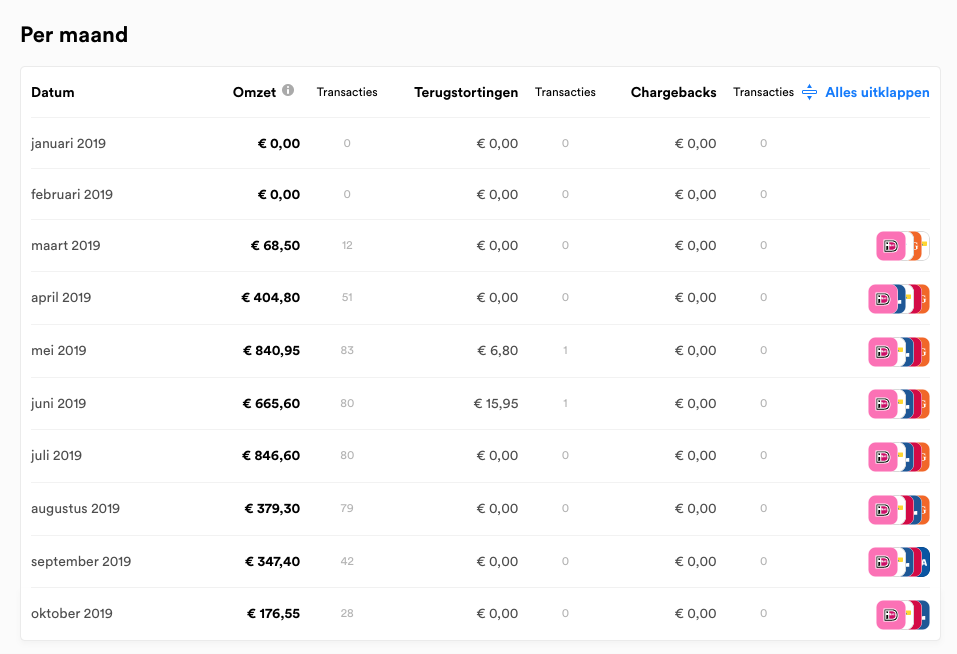Click the iDEAL icon for augustus 2019
The width and height of the screenshot is (957, 654).
(x=883, y=510)
